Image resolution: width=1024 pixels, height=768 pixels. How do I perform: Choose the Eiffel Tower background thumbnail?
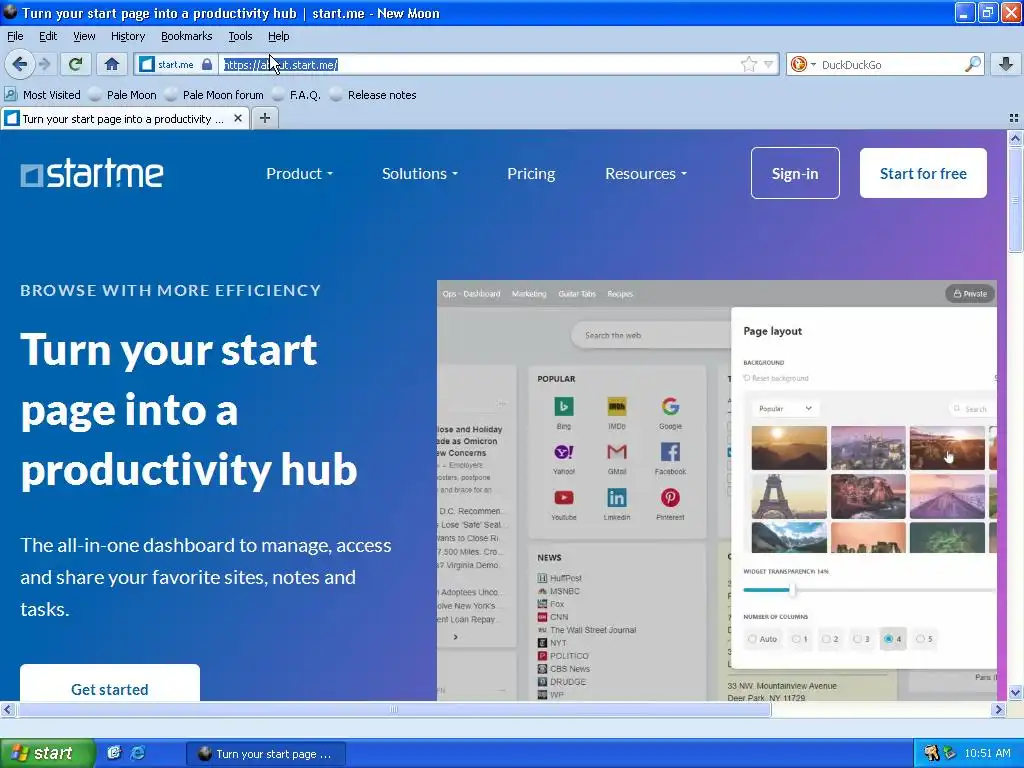(789, 496)
